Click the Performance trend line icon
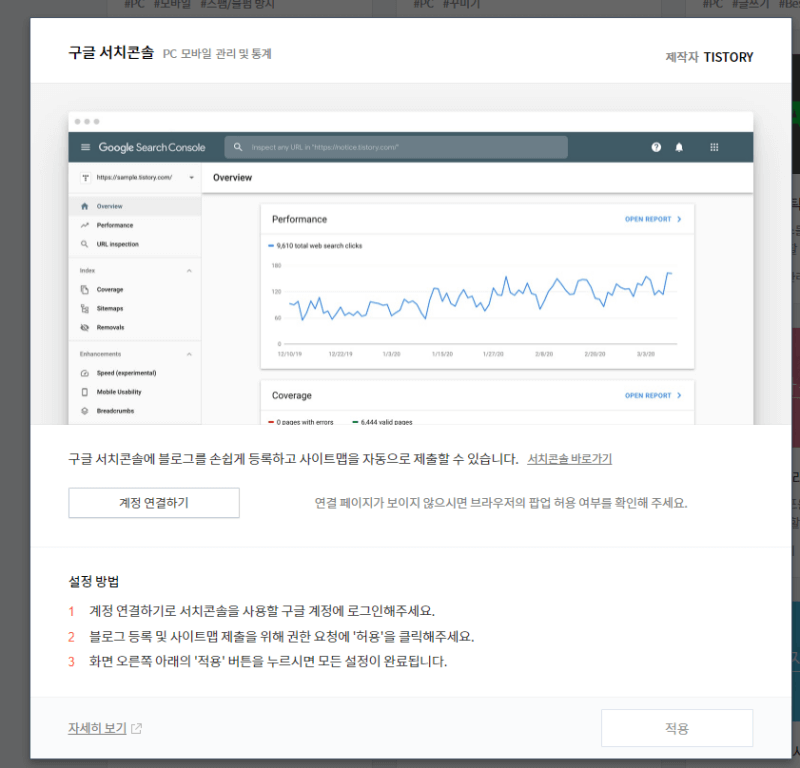Viewport: 800px width, 768px height. click(x=85, y=225)
